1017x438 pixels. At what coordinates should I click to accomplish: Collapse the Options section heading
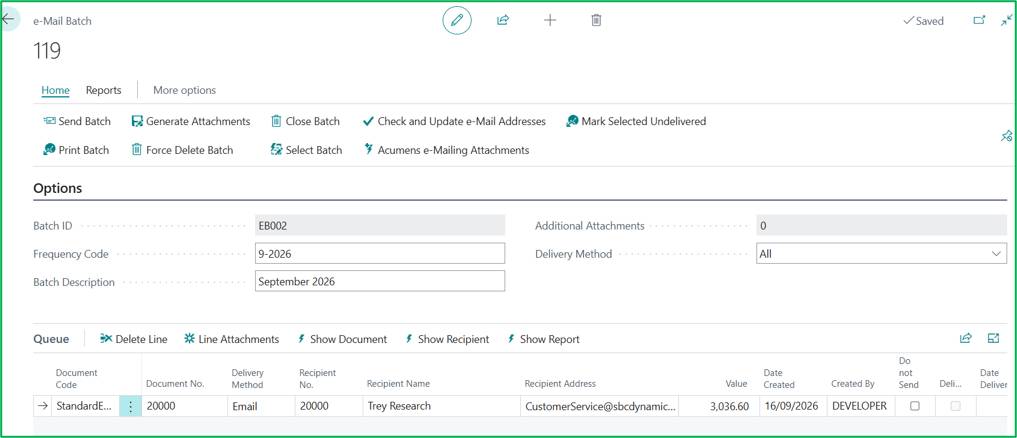[x=58, y=188]
